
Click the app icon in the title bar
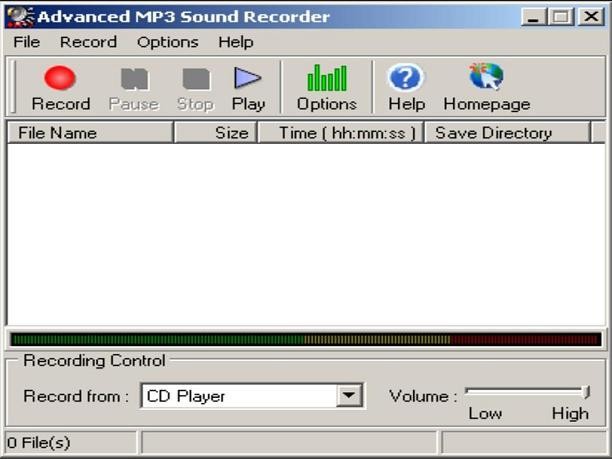20,16
